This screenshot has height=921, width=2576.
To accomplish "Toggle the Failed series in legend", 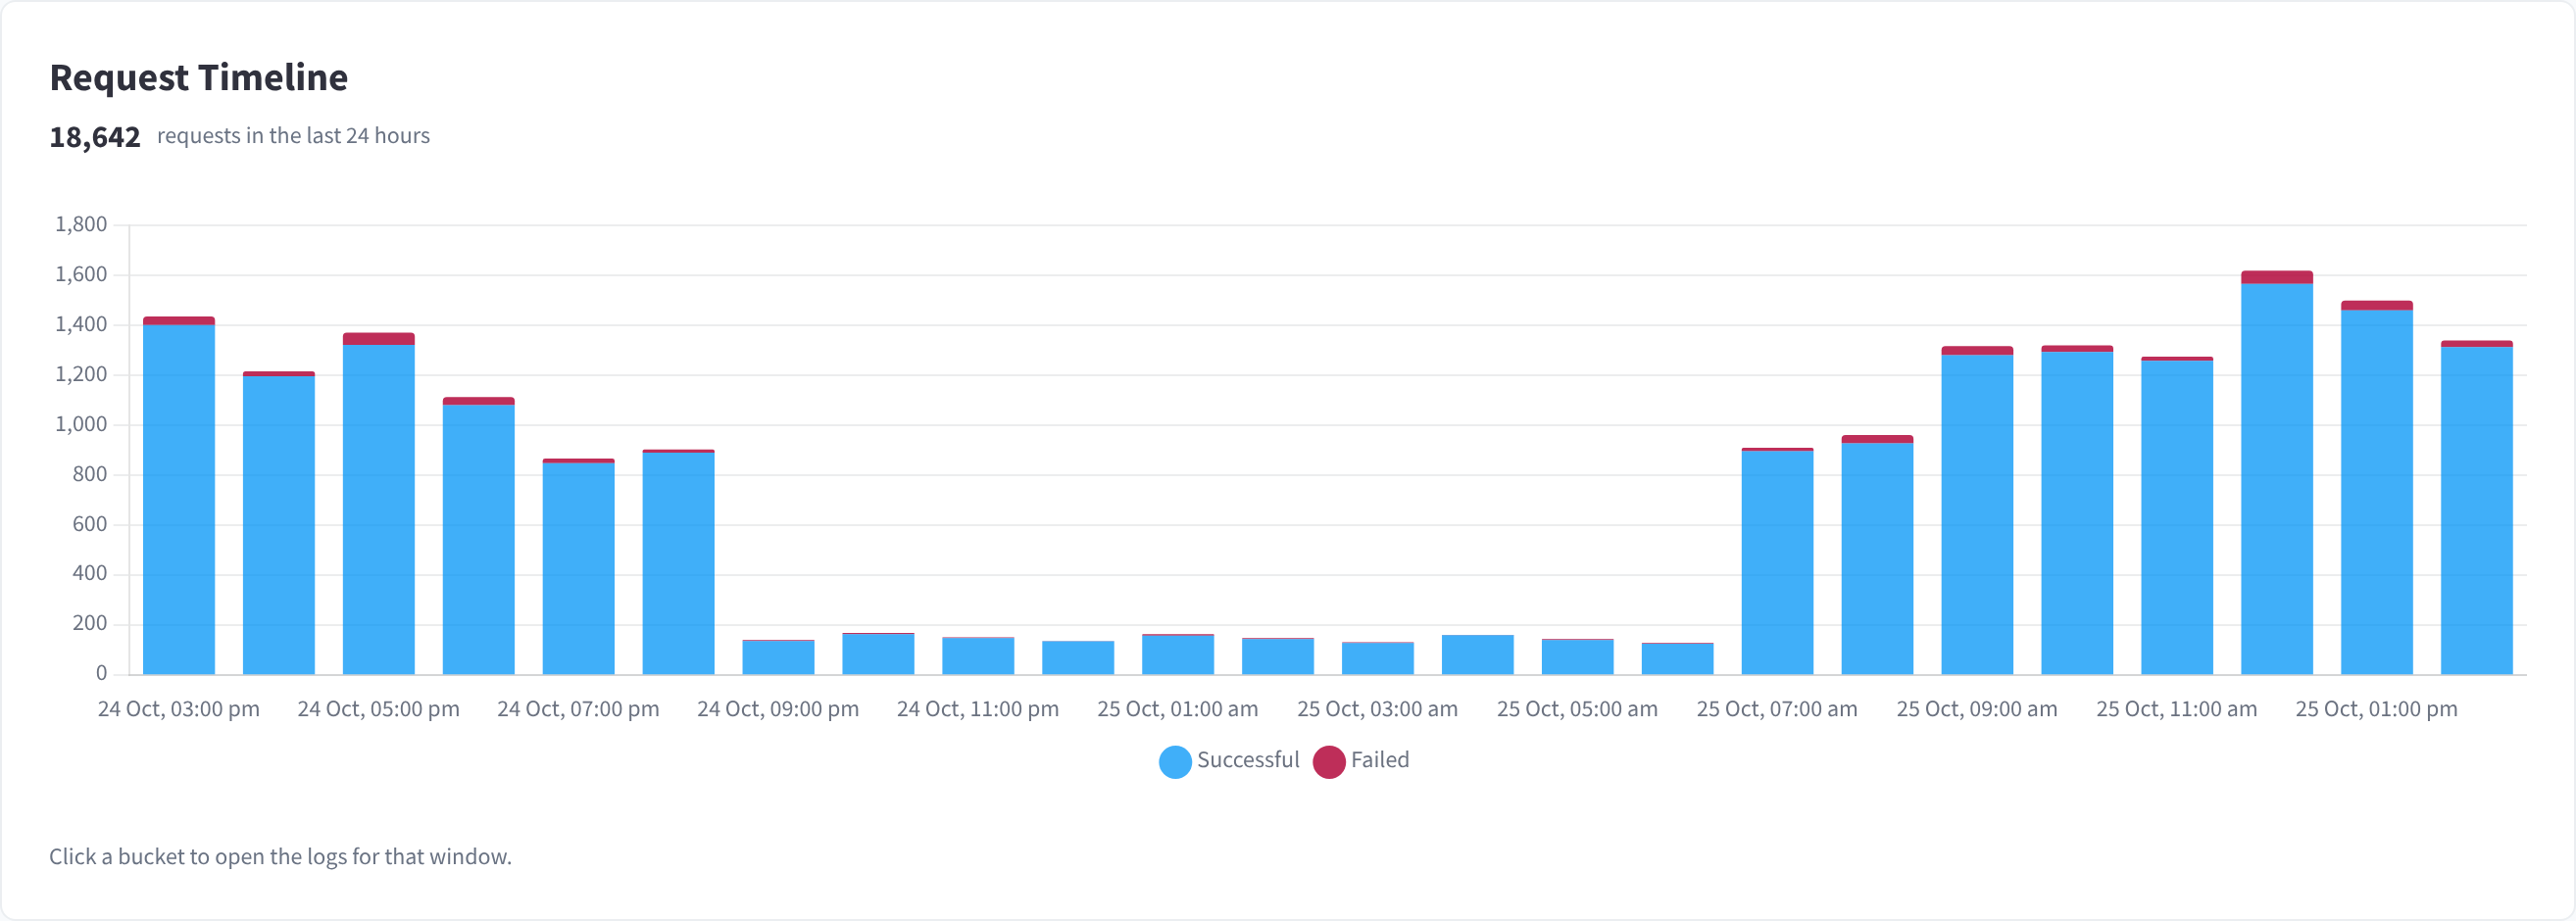I will click(1361, 760).
